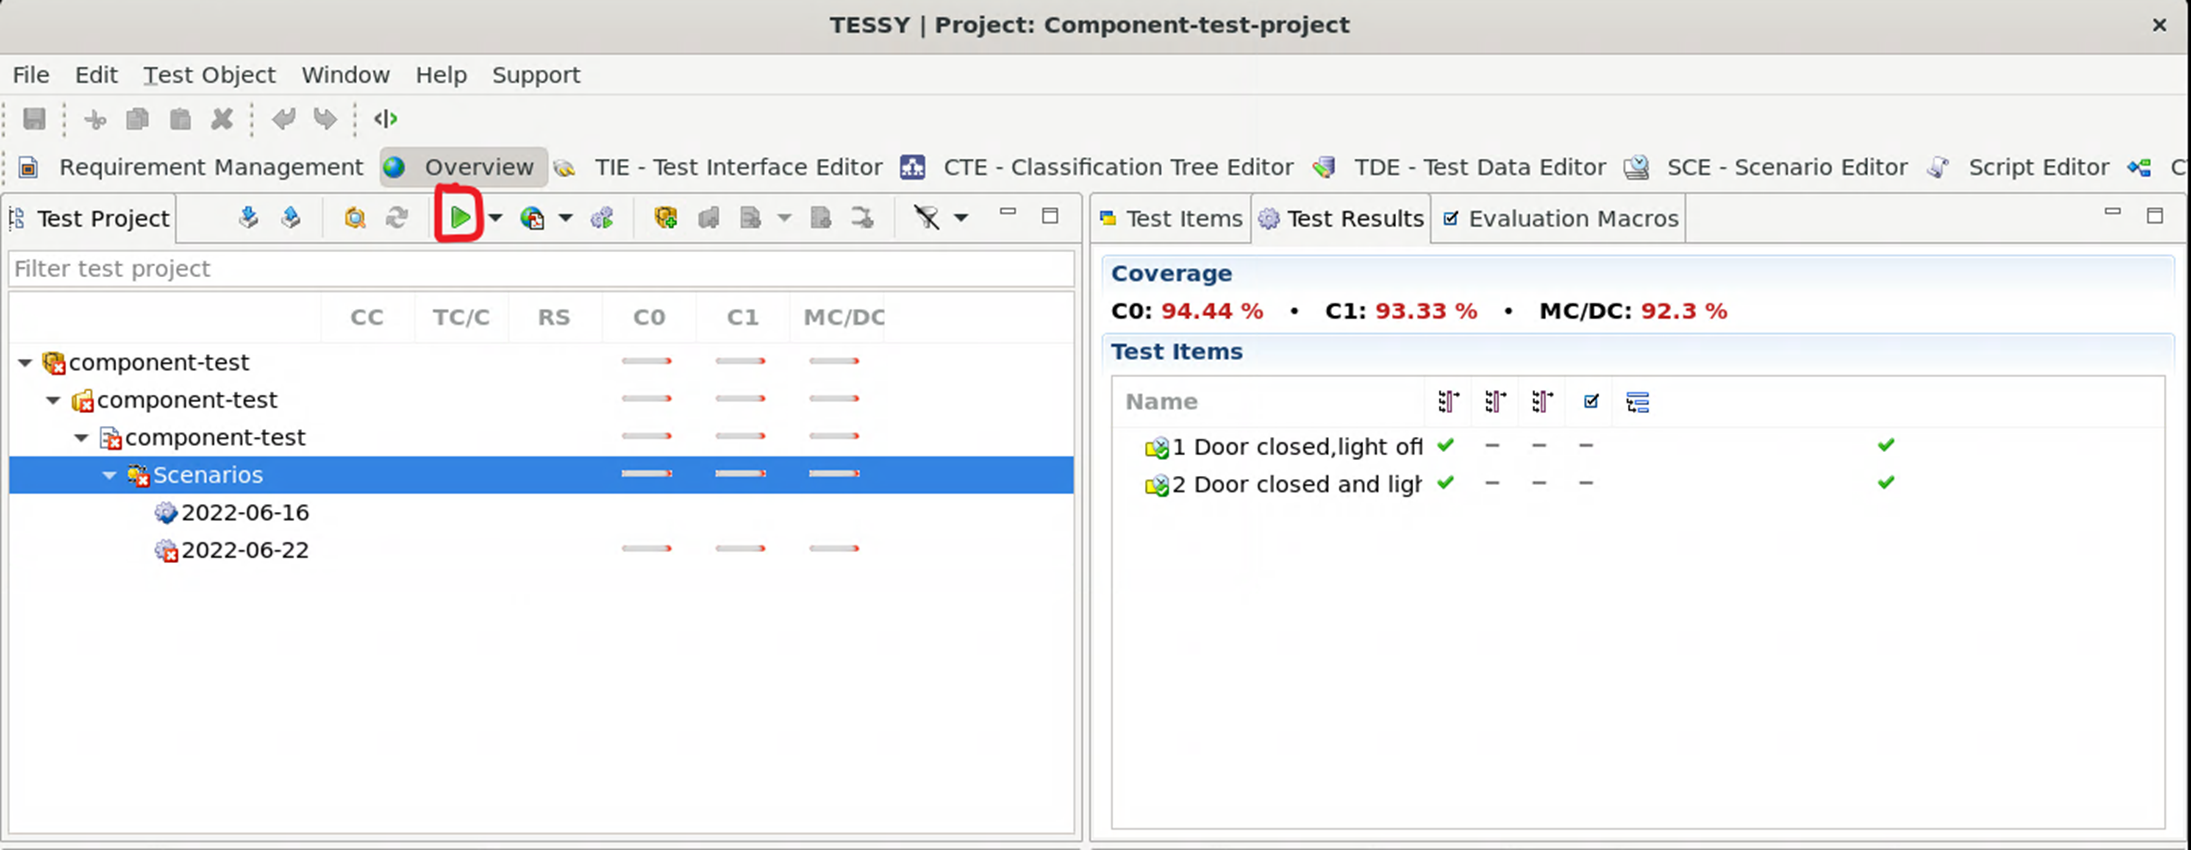
Task: Click the C1 coverage bar in the Scenarios row
Action: pyautogui.click(x=741, y=473)
